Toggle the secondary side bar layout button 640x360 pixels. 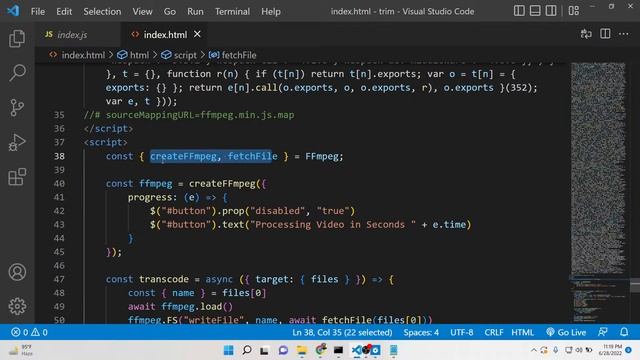click(x=551, y=11)
